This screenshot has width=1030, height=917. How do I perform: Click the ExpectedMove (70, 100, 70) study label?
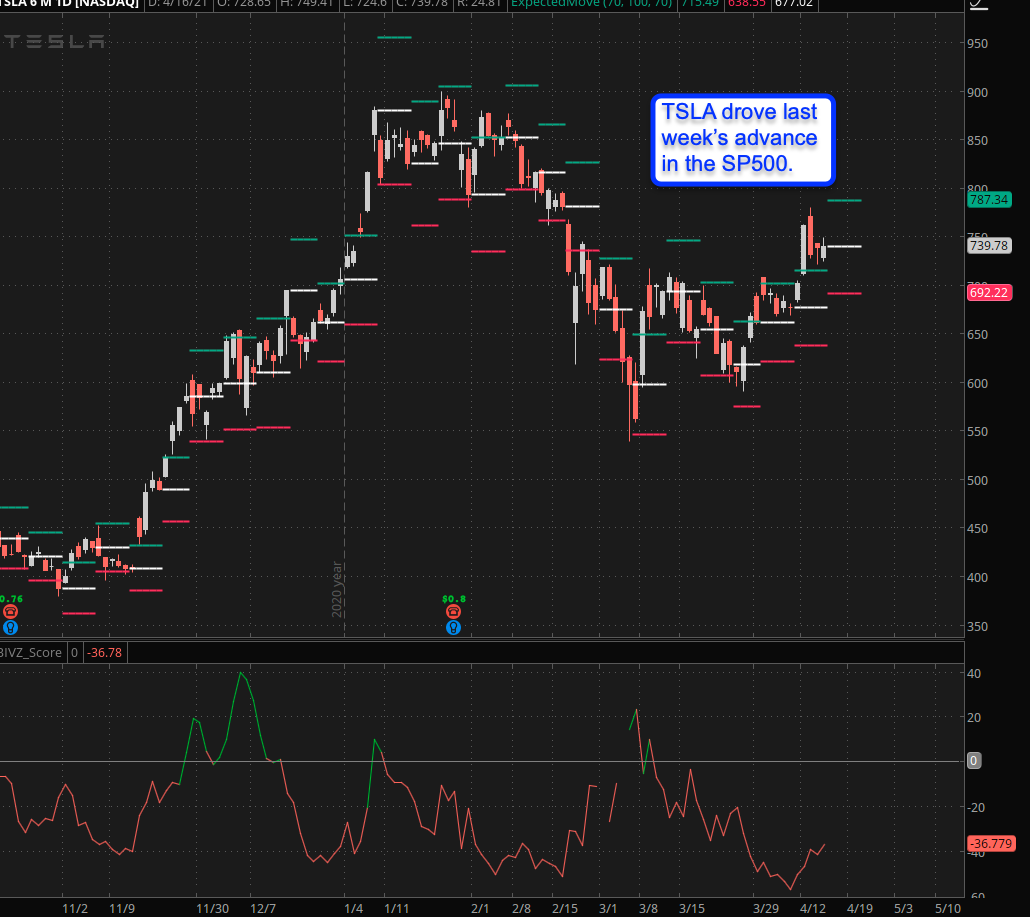coord(592,4)
